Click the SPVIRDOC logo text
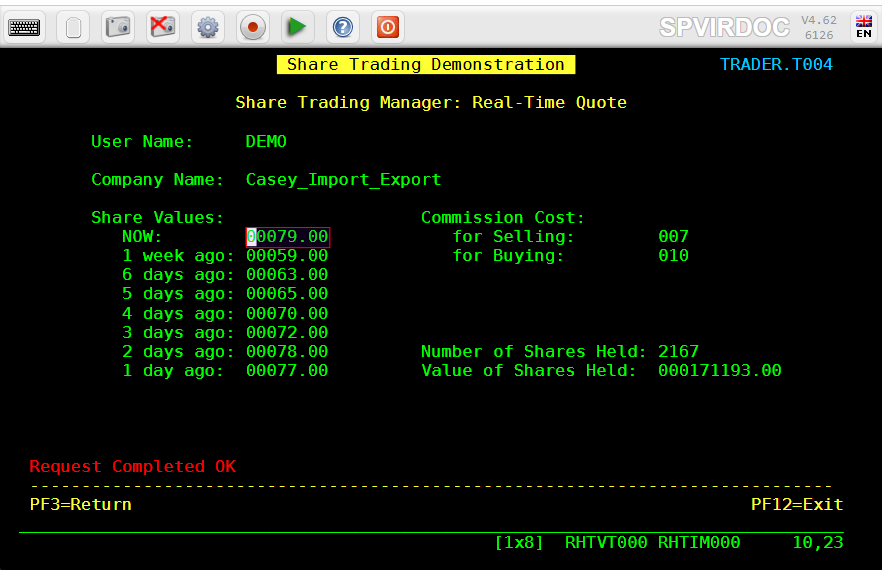The height and width of the screenshot is (570, 882). [x=724, y=27]
